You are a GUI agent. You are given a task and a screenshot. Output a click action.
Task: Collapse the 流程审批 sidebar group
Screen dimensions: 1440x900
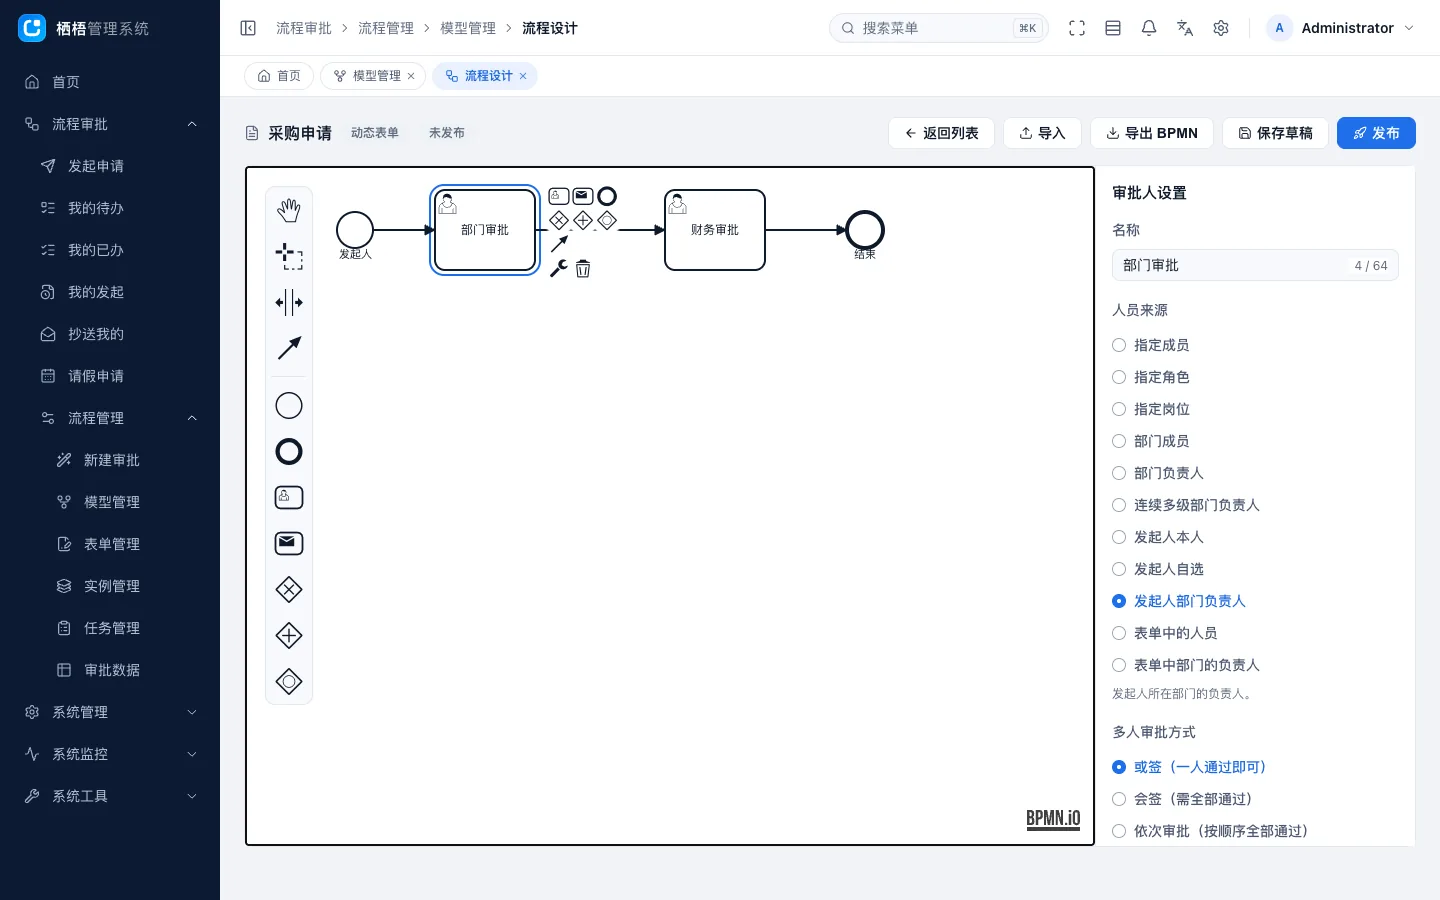tap(110, 124)
